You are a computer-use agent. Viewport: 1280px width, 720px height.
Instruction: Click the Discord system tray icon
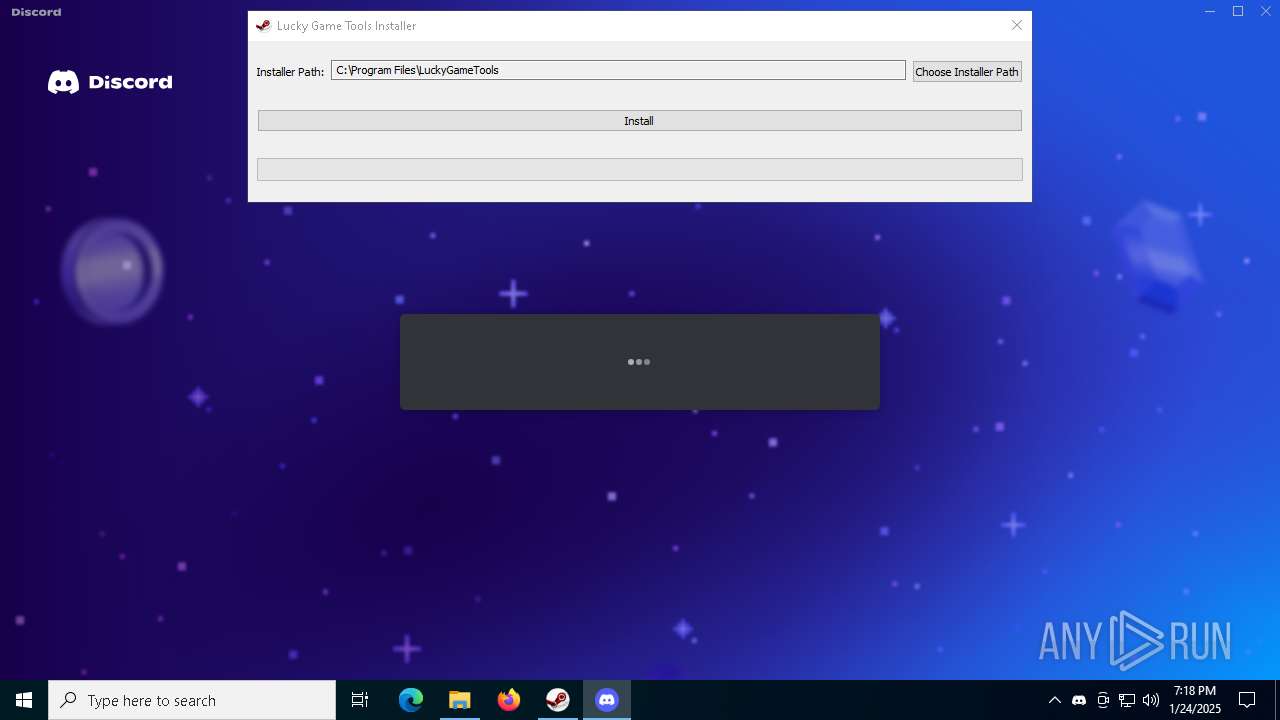[x=1079, y=700]
